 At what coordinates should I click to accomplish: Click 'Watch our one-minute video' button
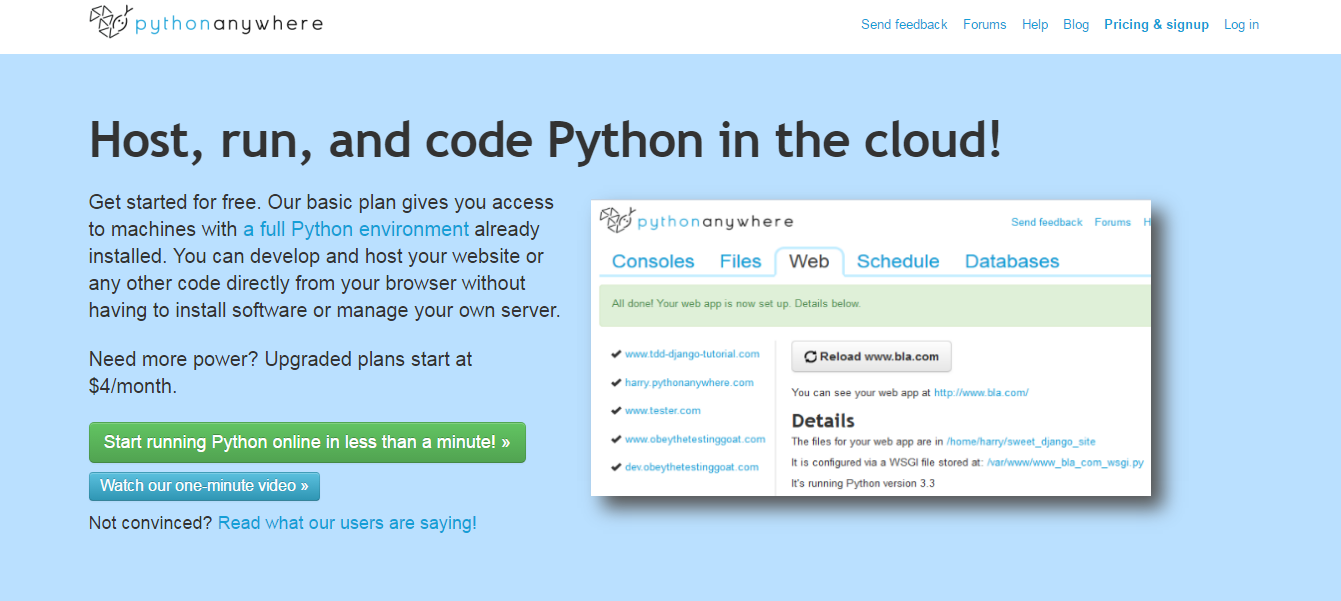click(x=204, y=486)
